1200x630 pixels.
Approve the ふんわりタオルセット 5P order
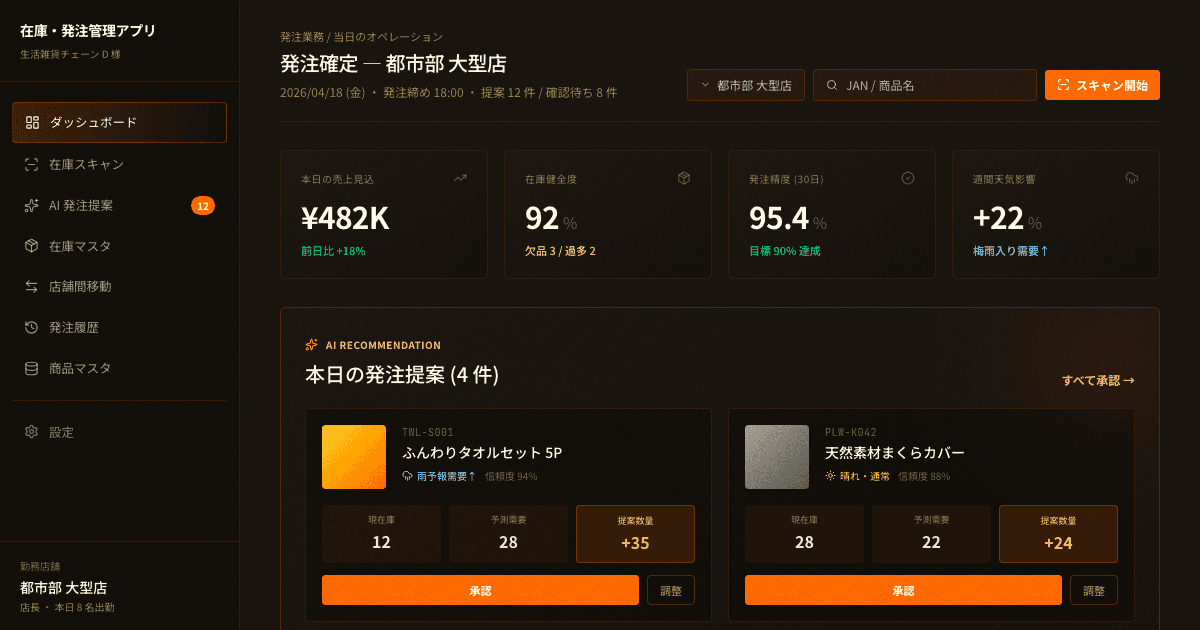click(x=480, y=590)
